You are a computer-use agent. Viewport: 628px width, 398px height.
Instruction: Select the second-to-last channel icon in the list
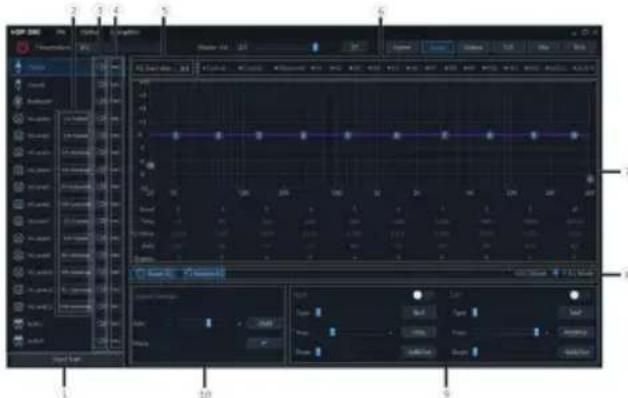pyautogui.click(x=18, y=324)
